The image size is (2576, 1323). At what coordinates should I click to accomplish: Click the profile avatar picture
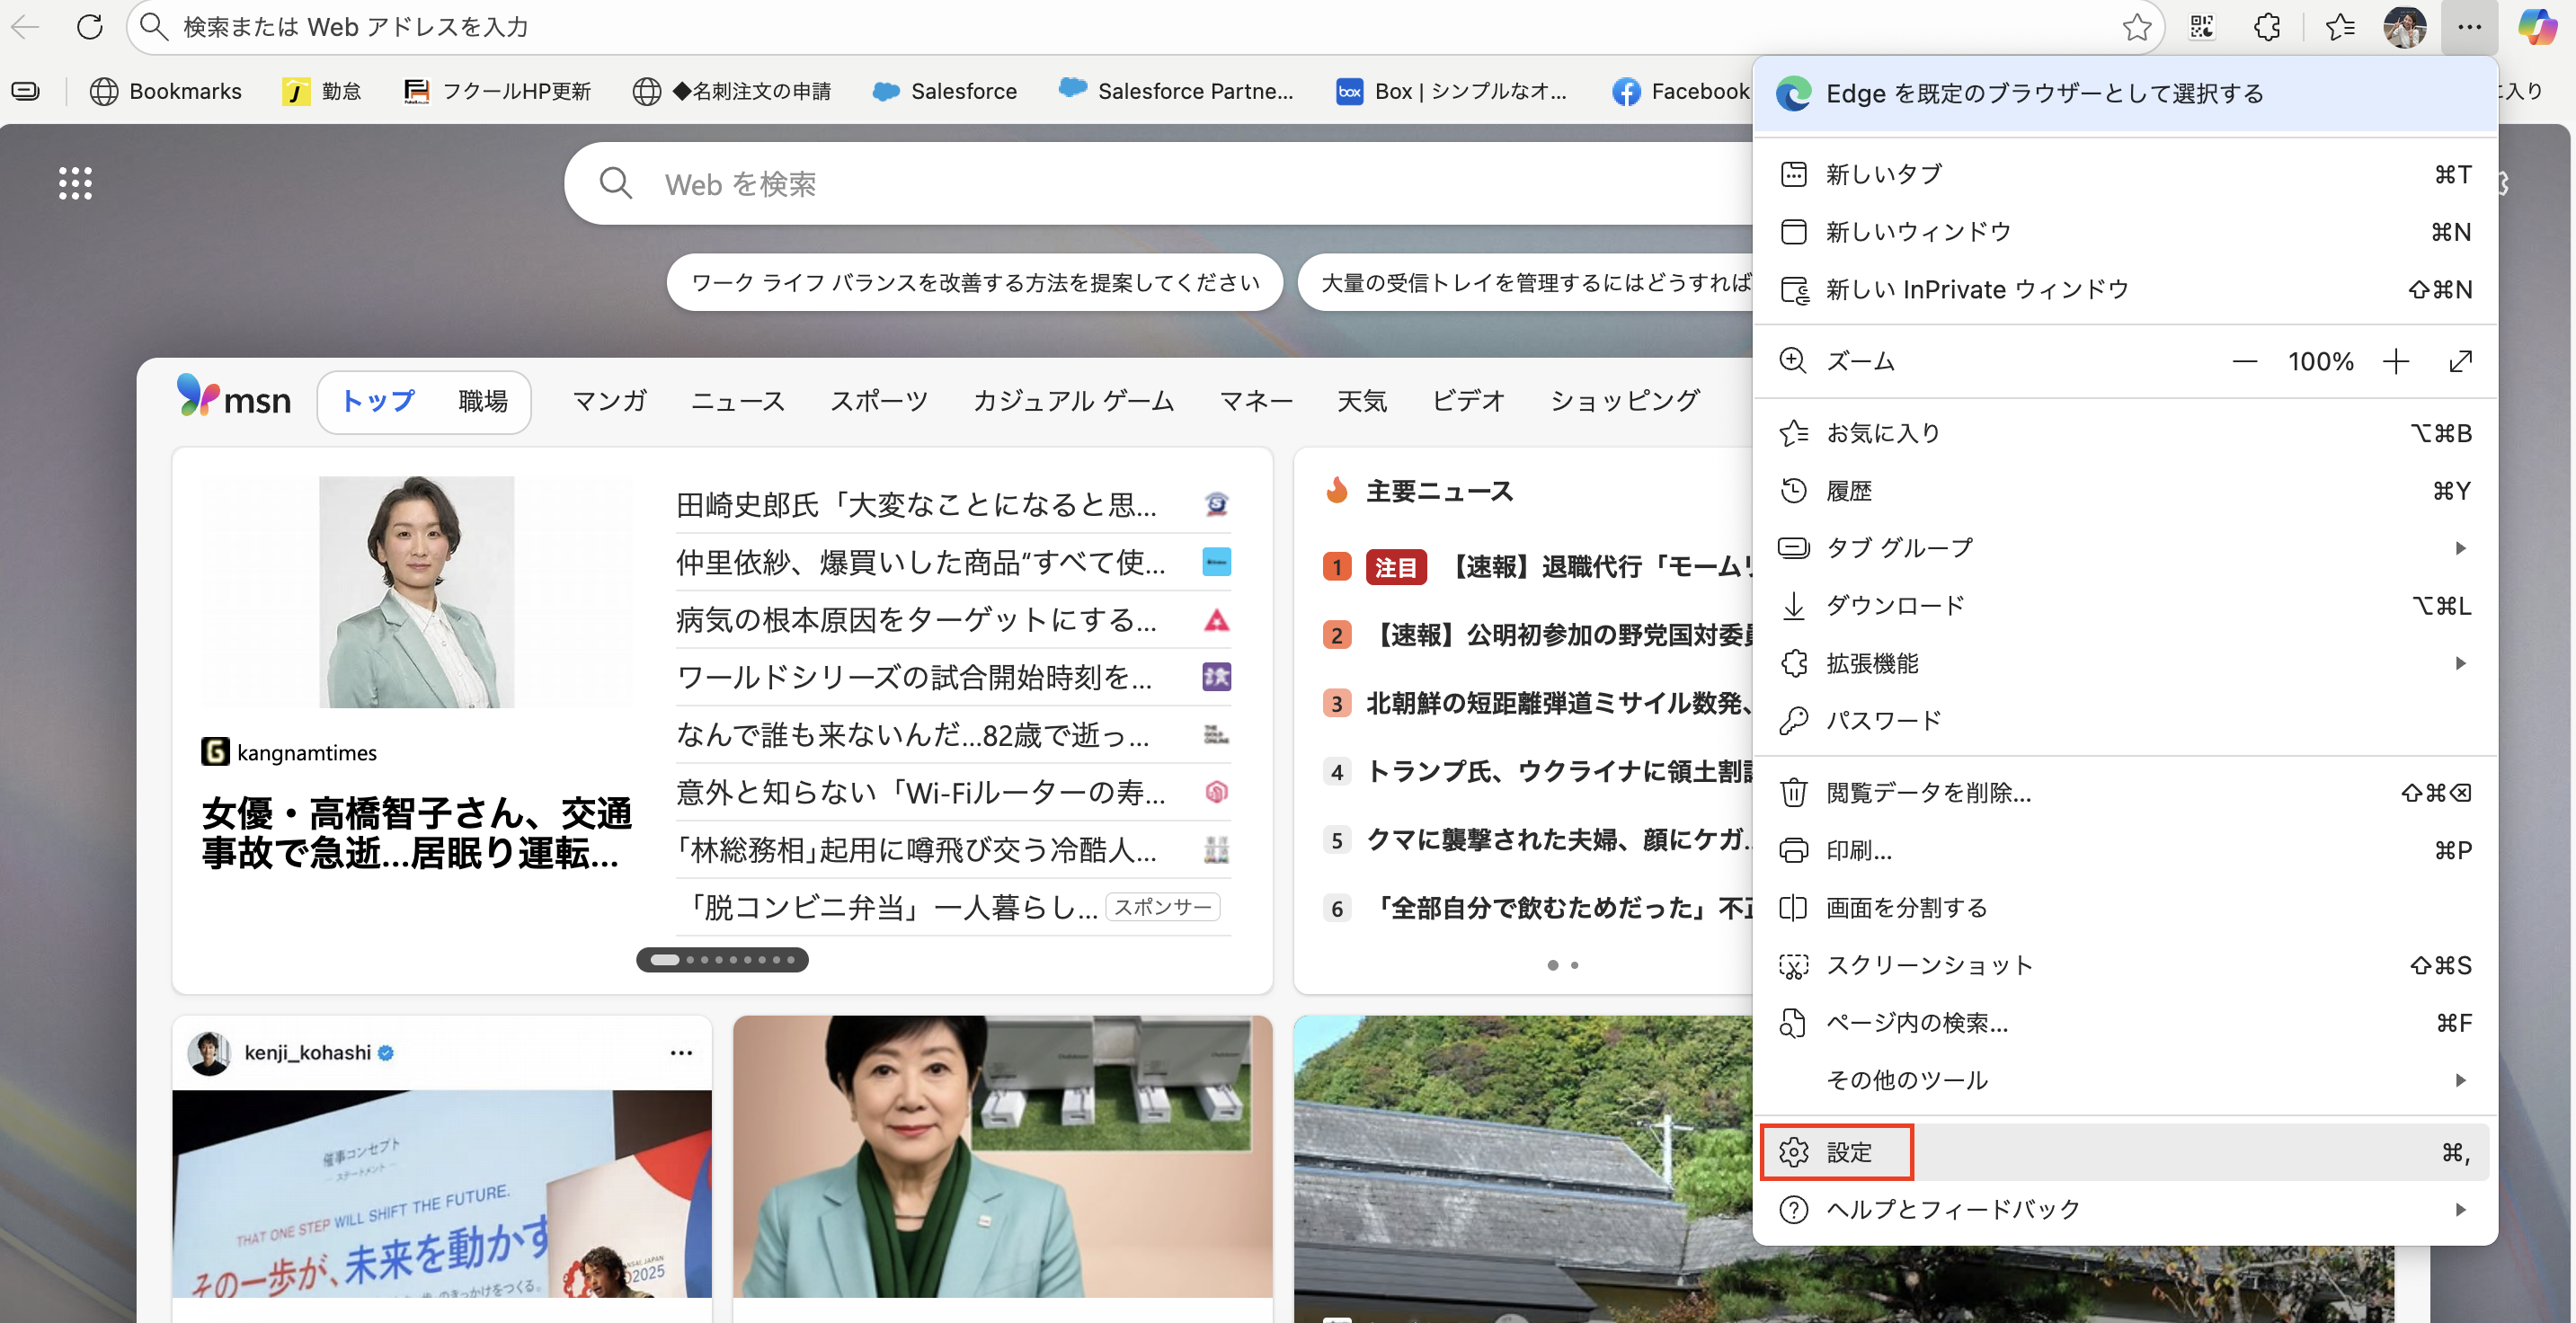tap(2404, 27)
